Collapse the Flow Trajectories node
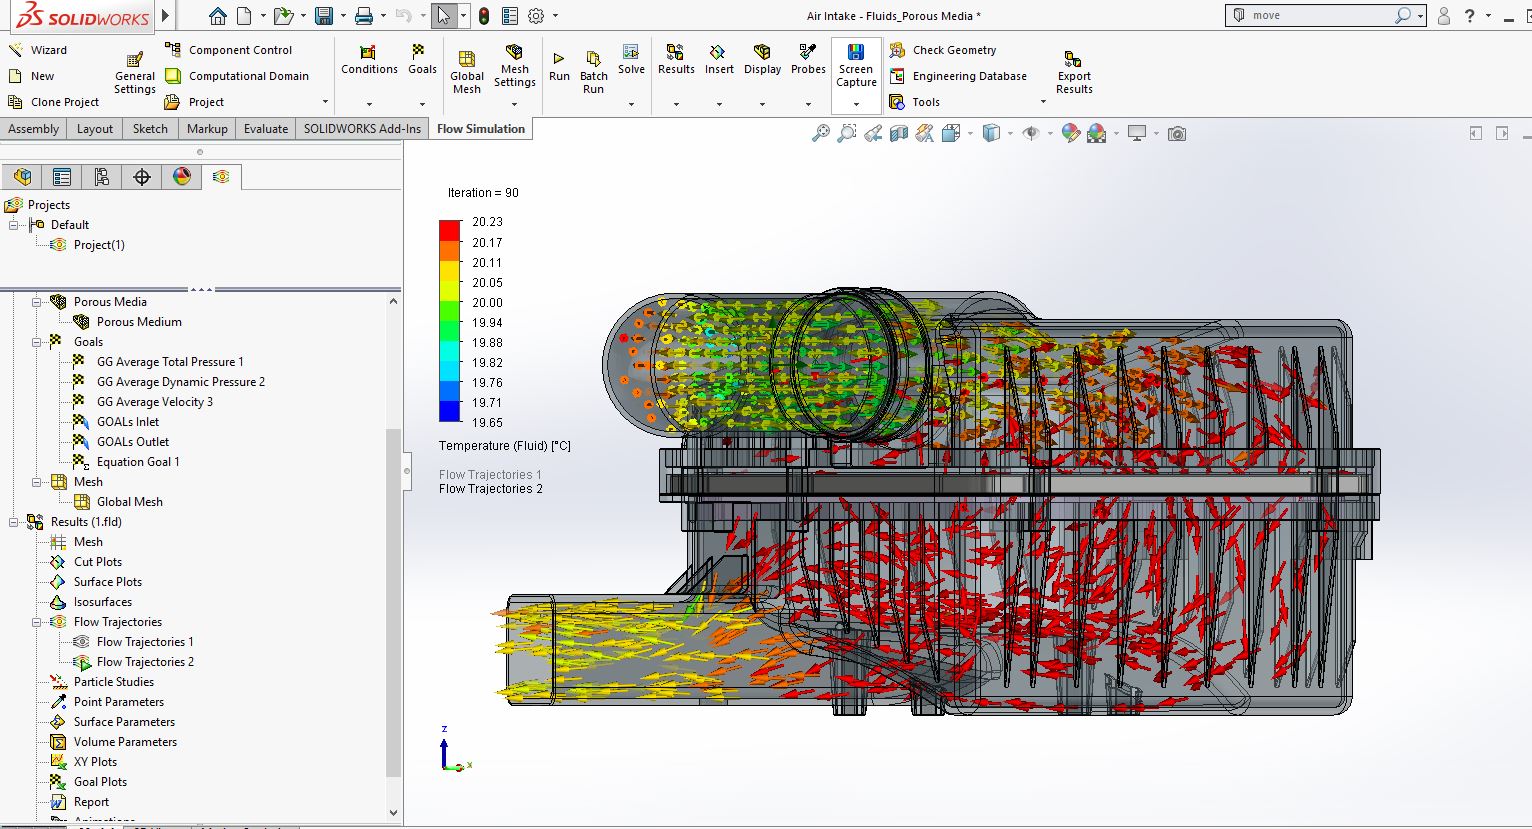 [x=37, y=622]
